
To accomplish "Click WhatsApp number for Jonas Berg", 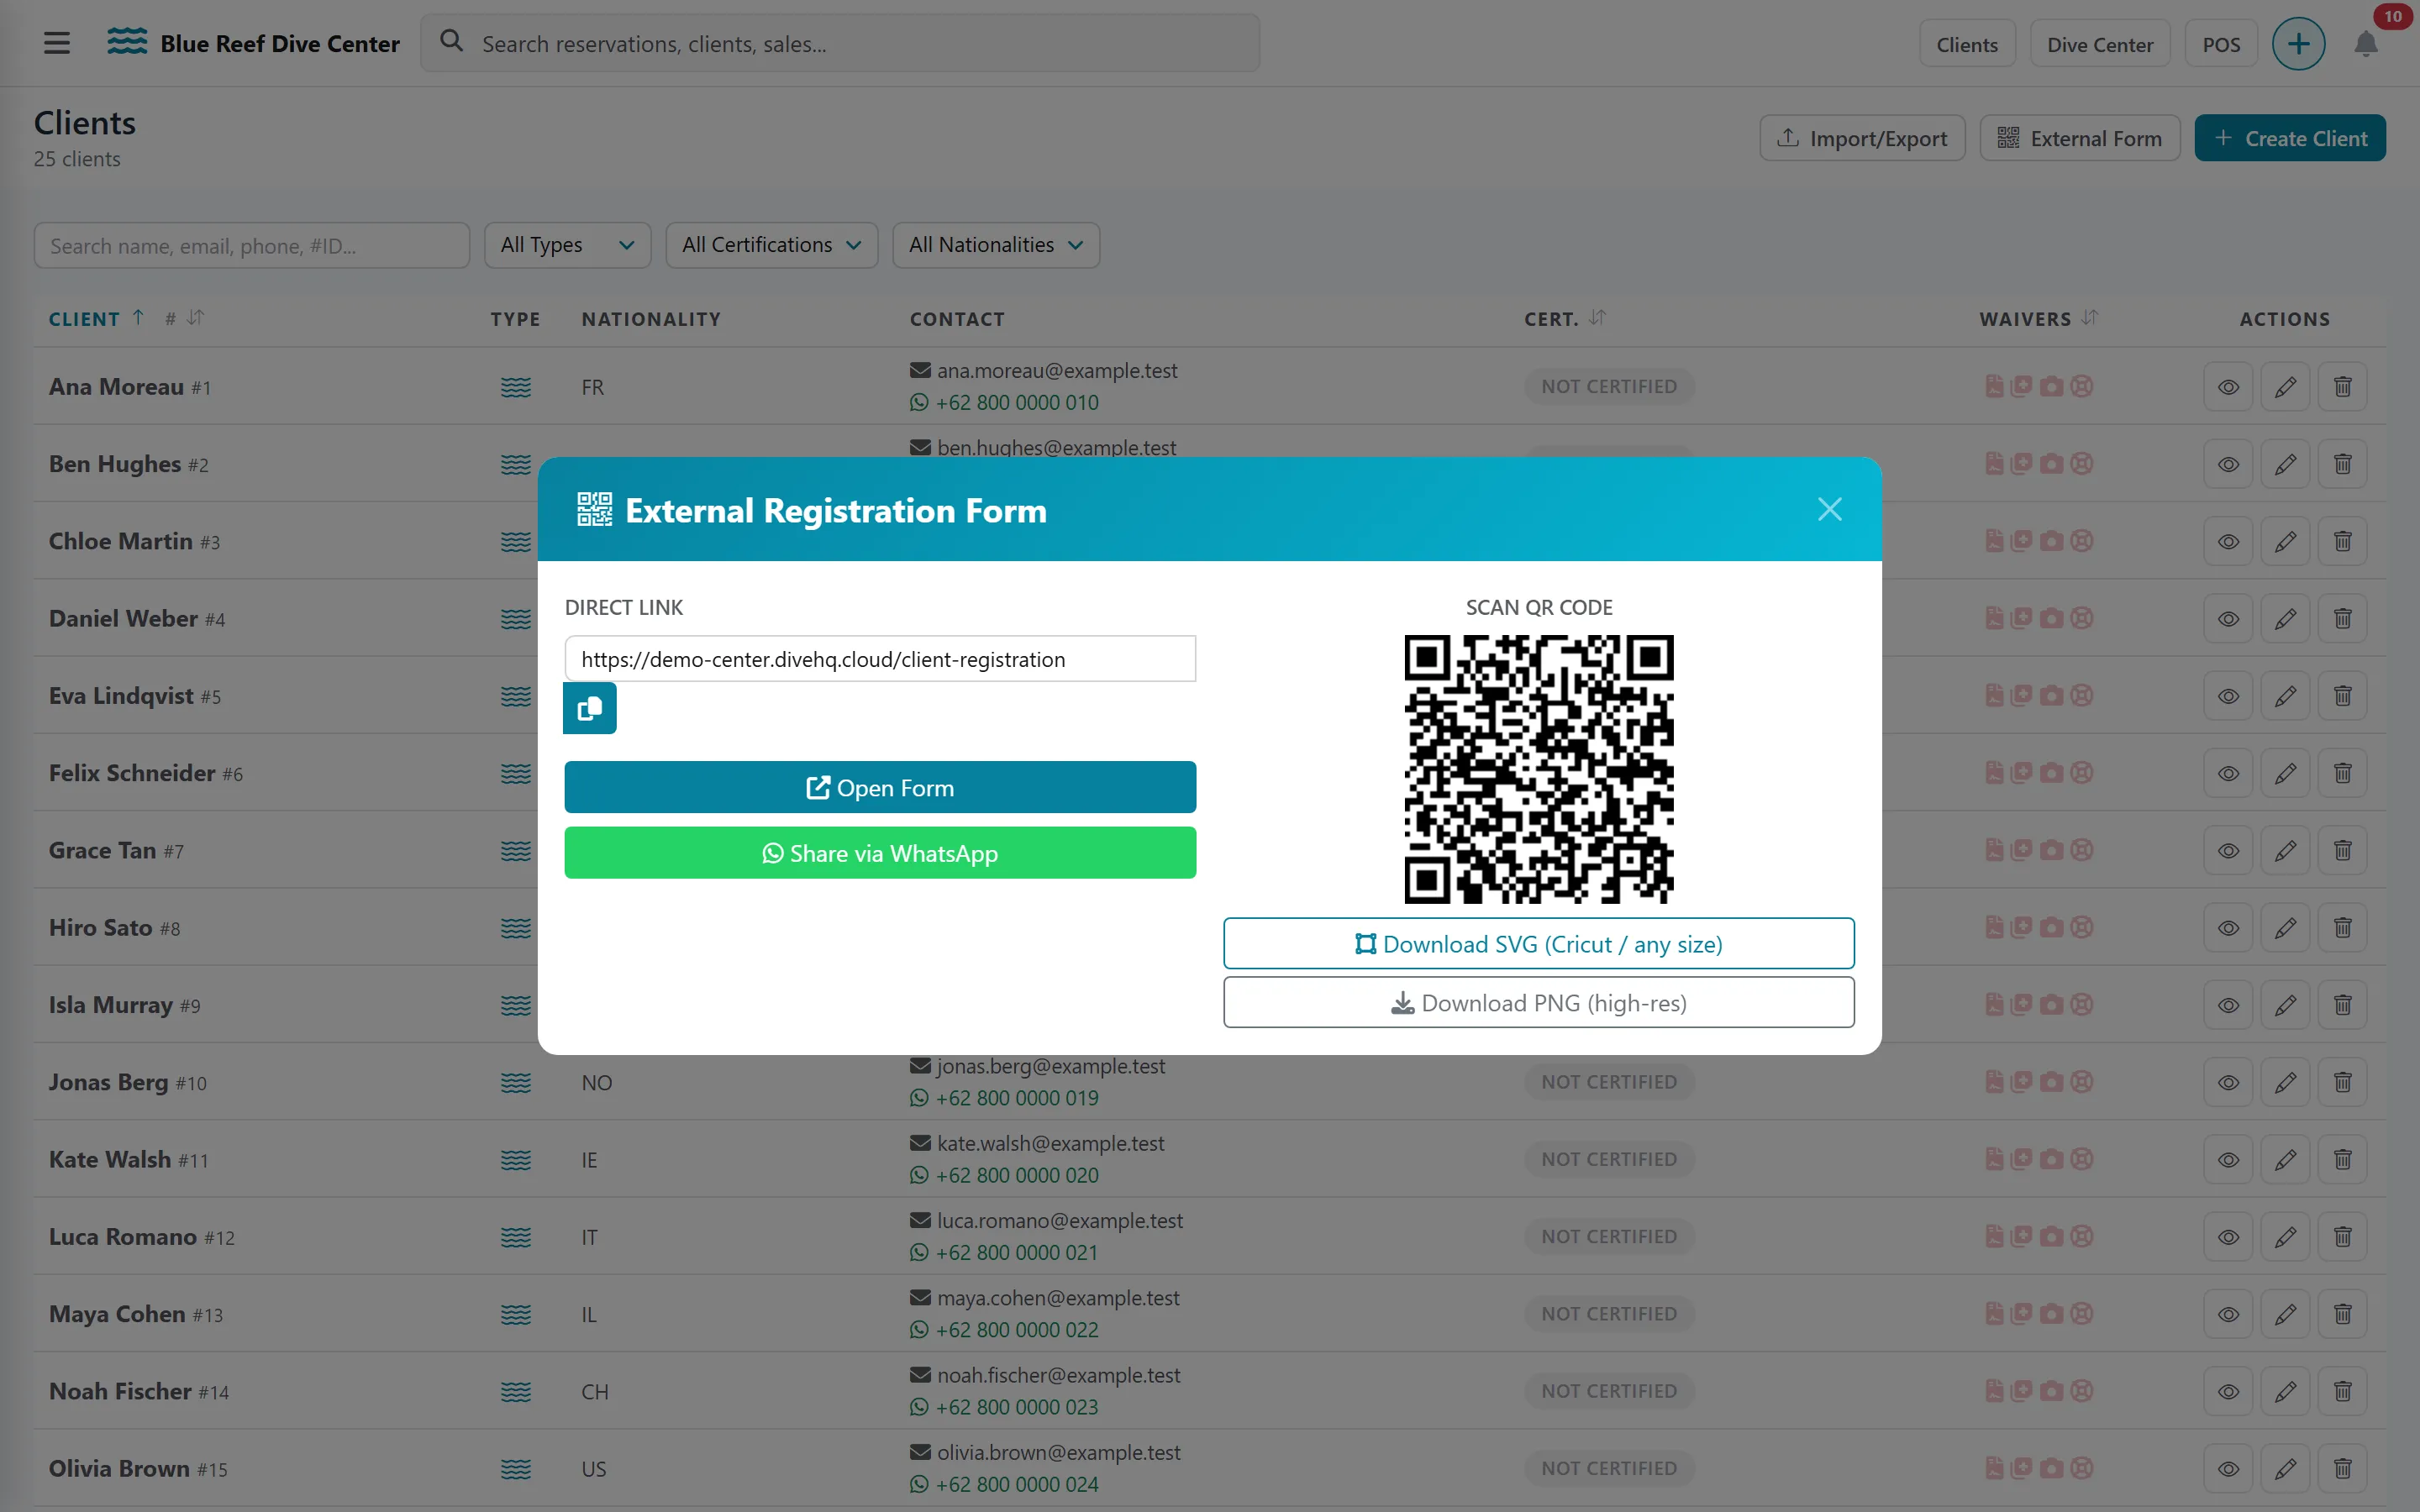I will tap(1016, 1098).
